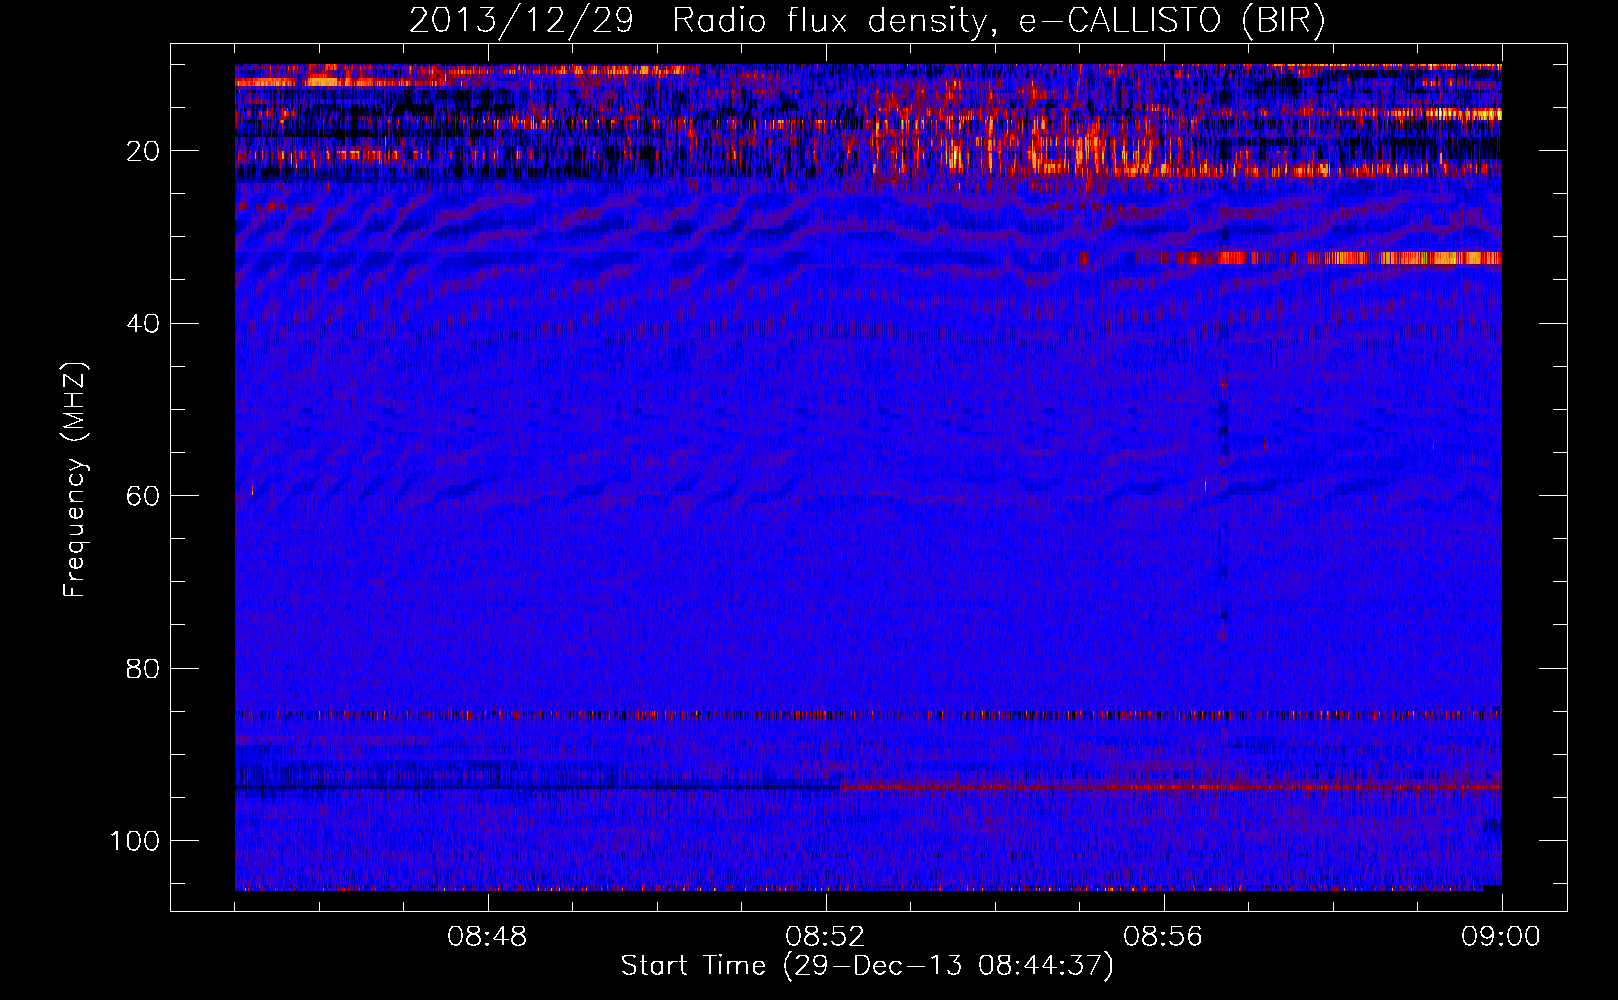Viewport: 1618px width, 1000px height.
Task: Click the 'Frequency (MHZ)' axis label
Action: click(x=75, y=479)
